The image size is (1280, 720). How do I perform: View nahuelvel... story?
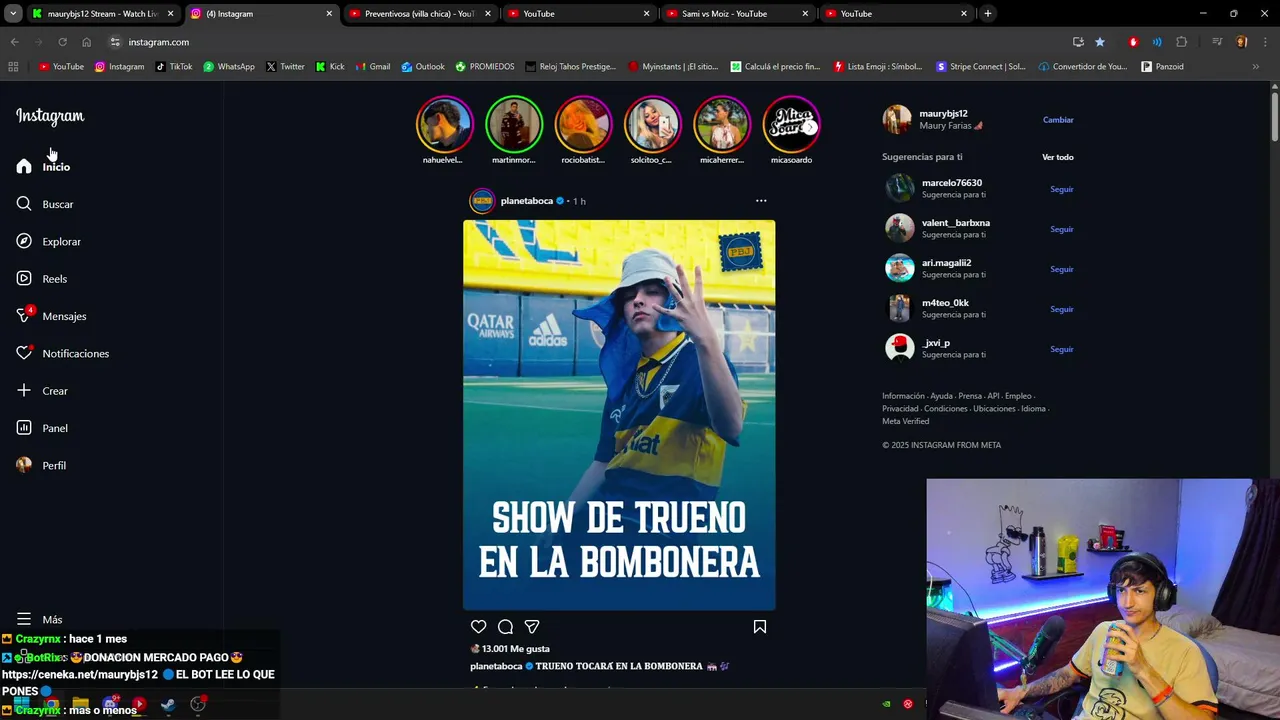[x=444, y=124]
